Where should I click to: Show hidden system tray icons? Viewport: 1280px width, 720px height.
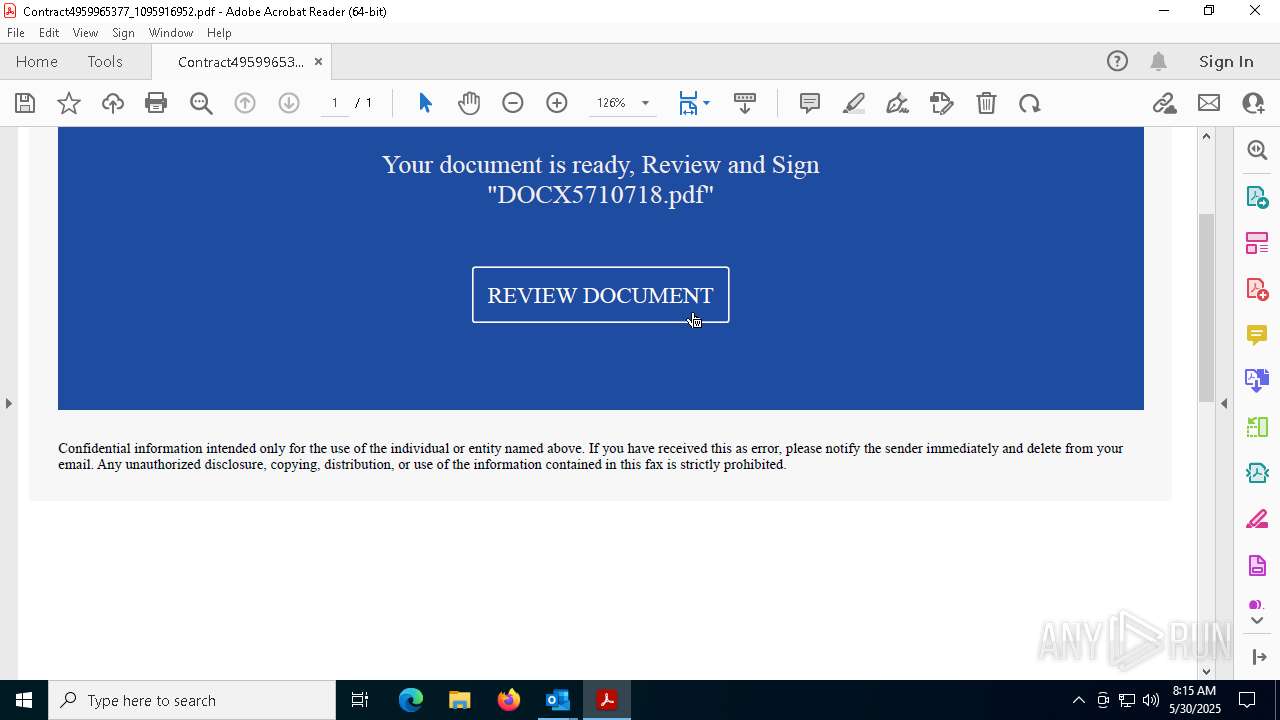click(x=1078, y=700)
